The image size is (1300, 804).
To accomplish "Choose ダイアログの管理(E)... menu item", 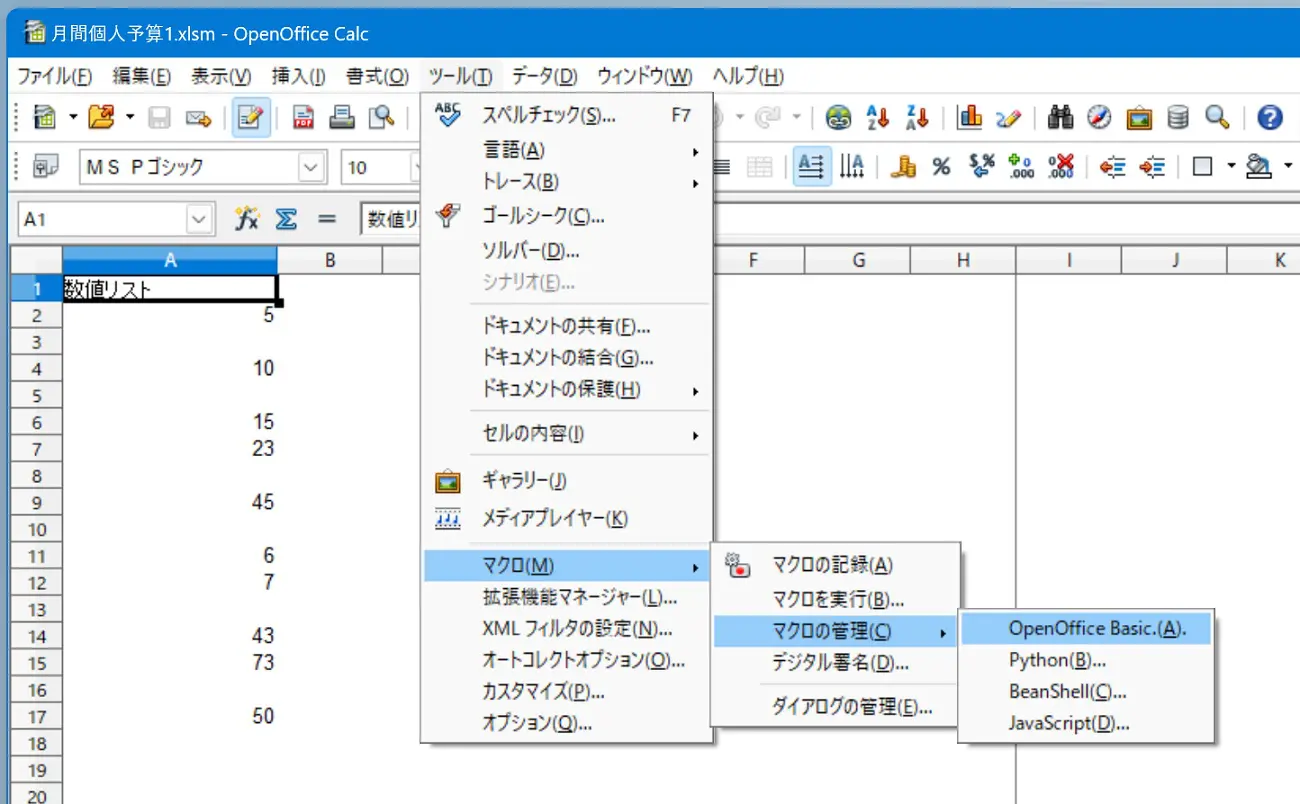I will [835, 708].
